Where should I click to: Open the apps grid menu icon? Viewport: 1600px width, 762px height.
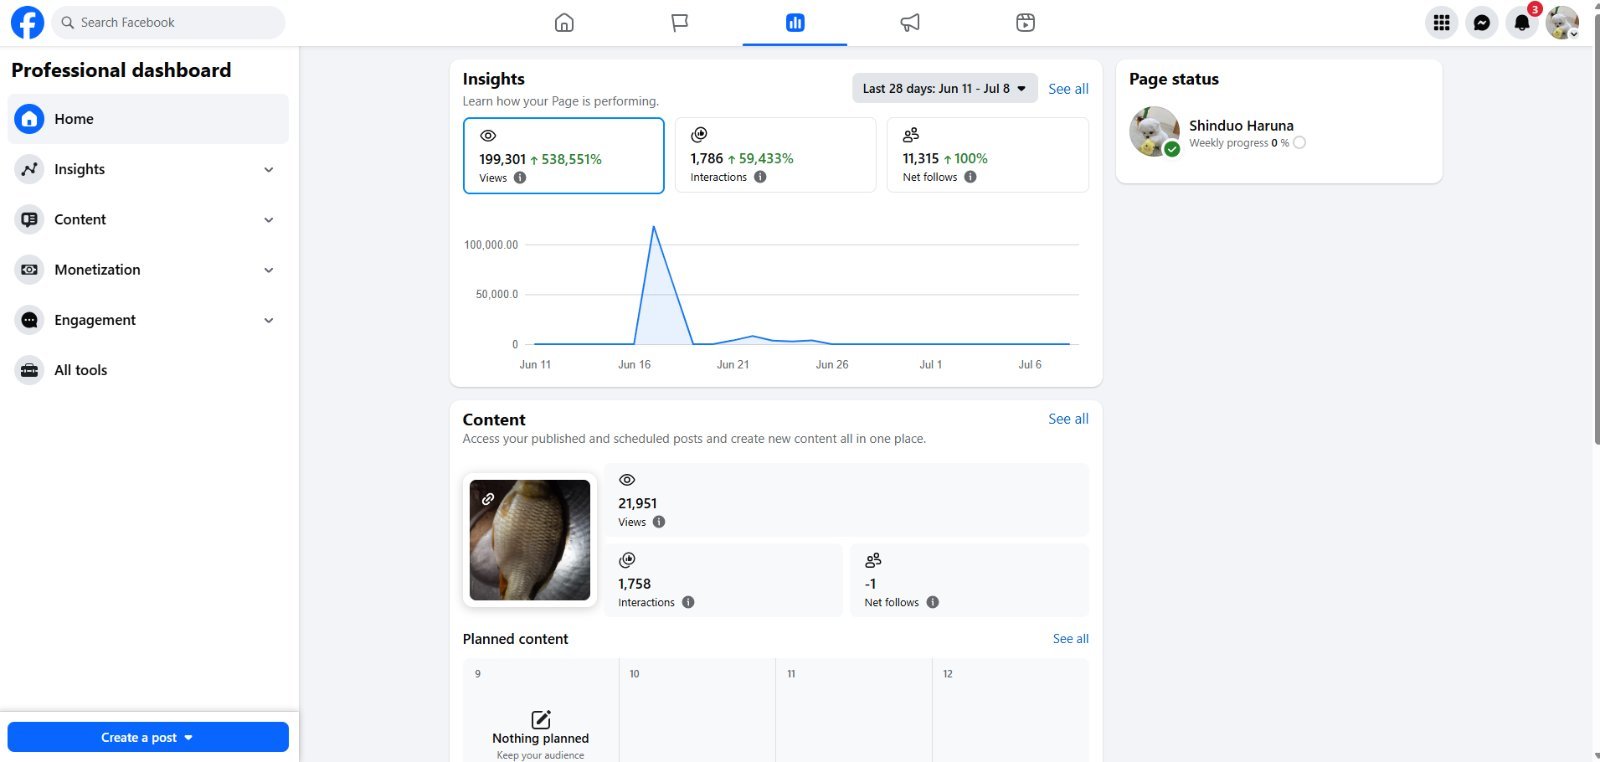1441,22
